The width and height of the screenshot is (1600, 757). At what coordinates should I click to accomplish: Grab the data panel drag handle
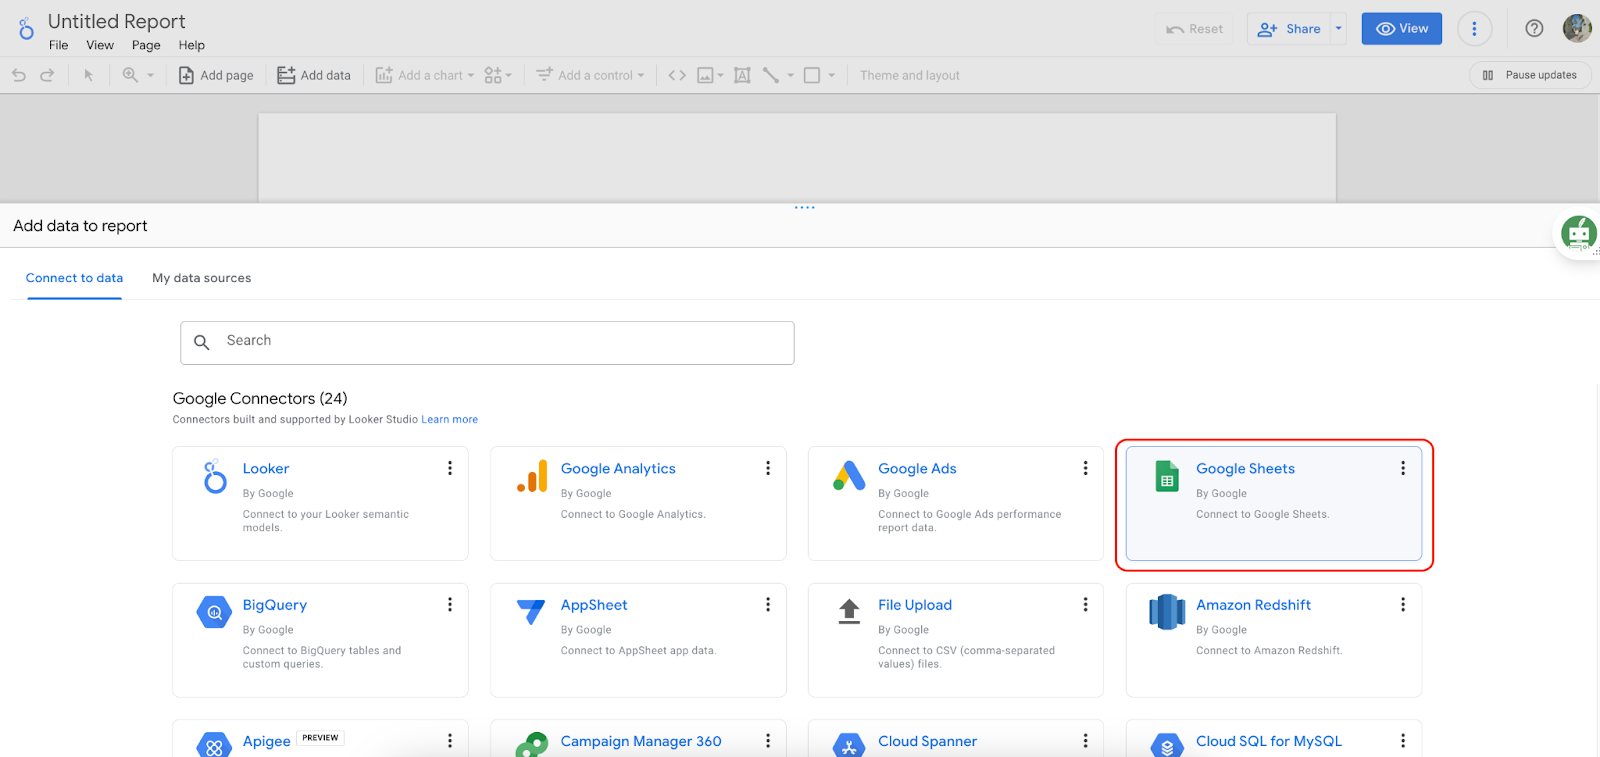coord(805,207)
